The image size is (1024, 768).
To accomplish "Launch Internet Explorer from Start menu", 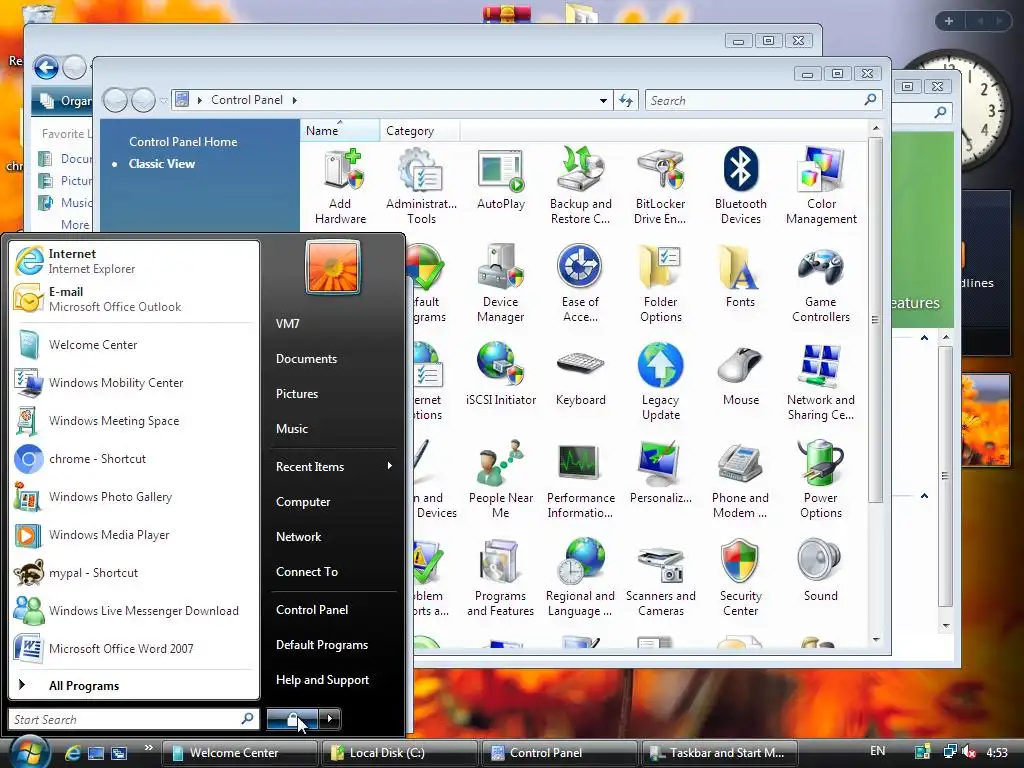I will 134,261.
